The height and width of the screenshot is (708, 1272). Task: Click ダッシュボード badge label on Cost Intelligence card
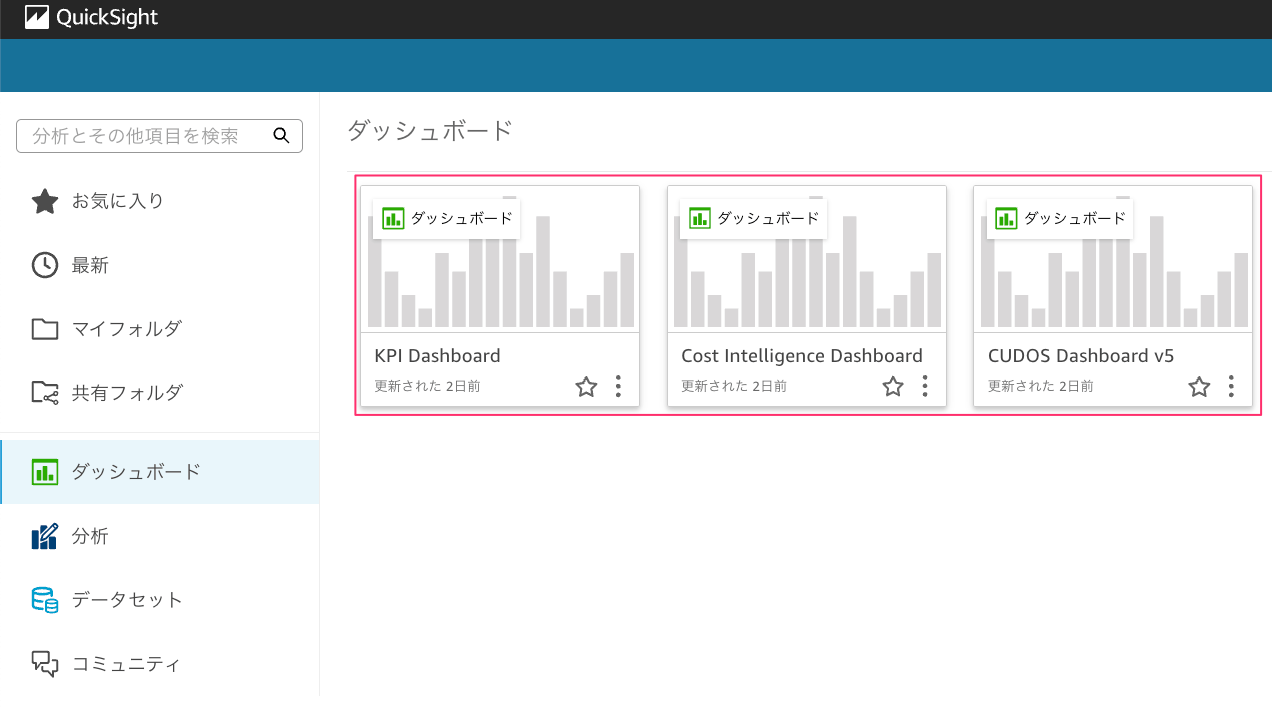(x=769, y=218)
